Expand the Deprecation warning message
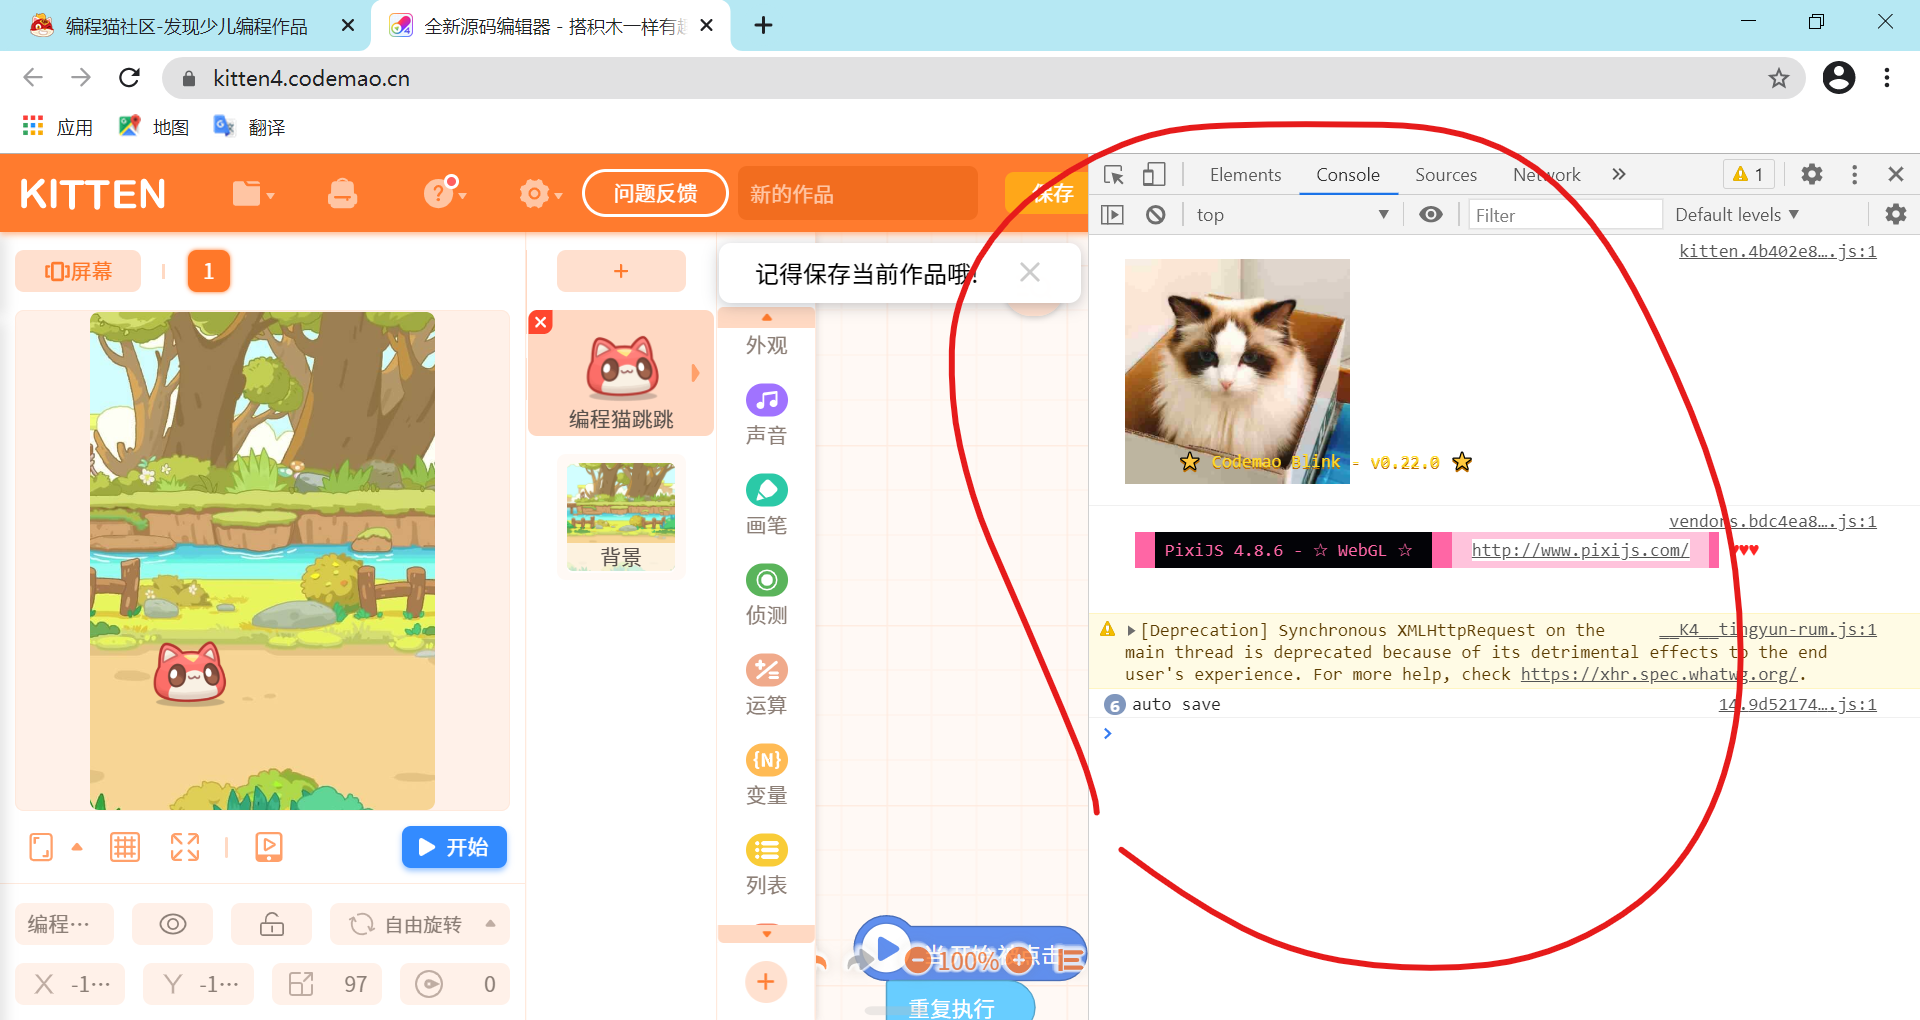 [x=1132, y=631]
